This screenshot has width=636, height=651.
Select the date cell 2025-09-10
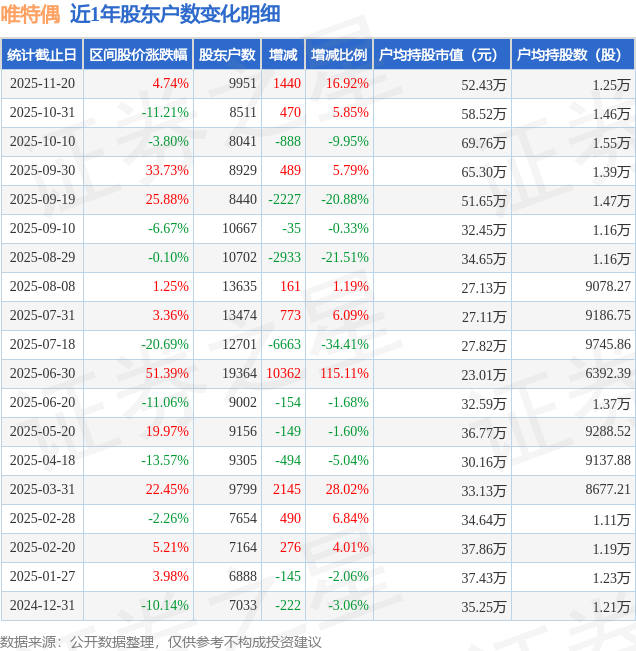[x=42, y=228]
